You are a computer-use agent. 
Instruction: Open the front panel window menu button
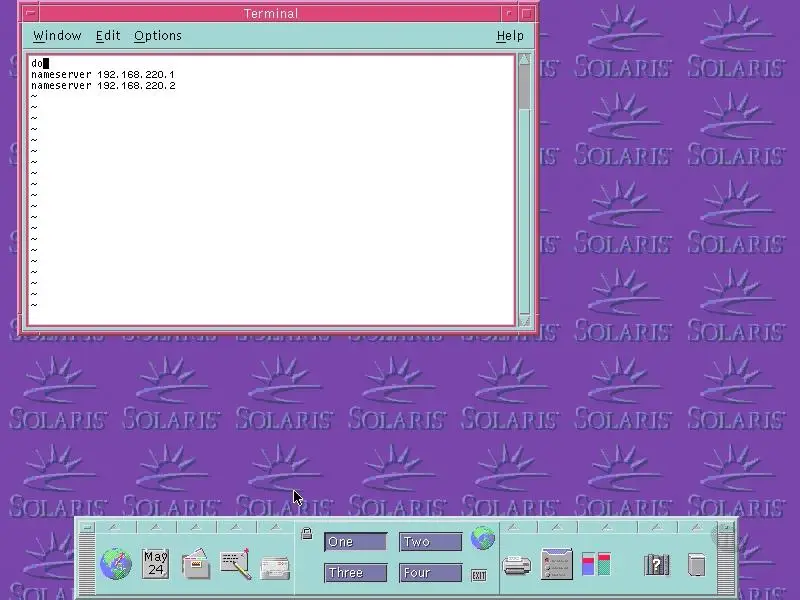(x=87, y=527)
